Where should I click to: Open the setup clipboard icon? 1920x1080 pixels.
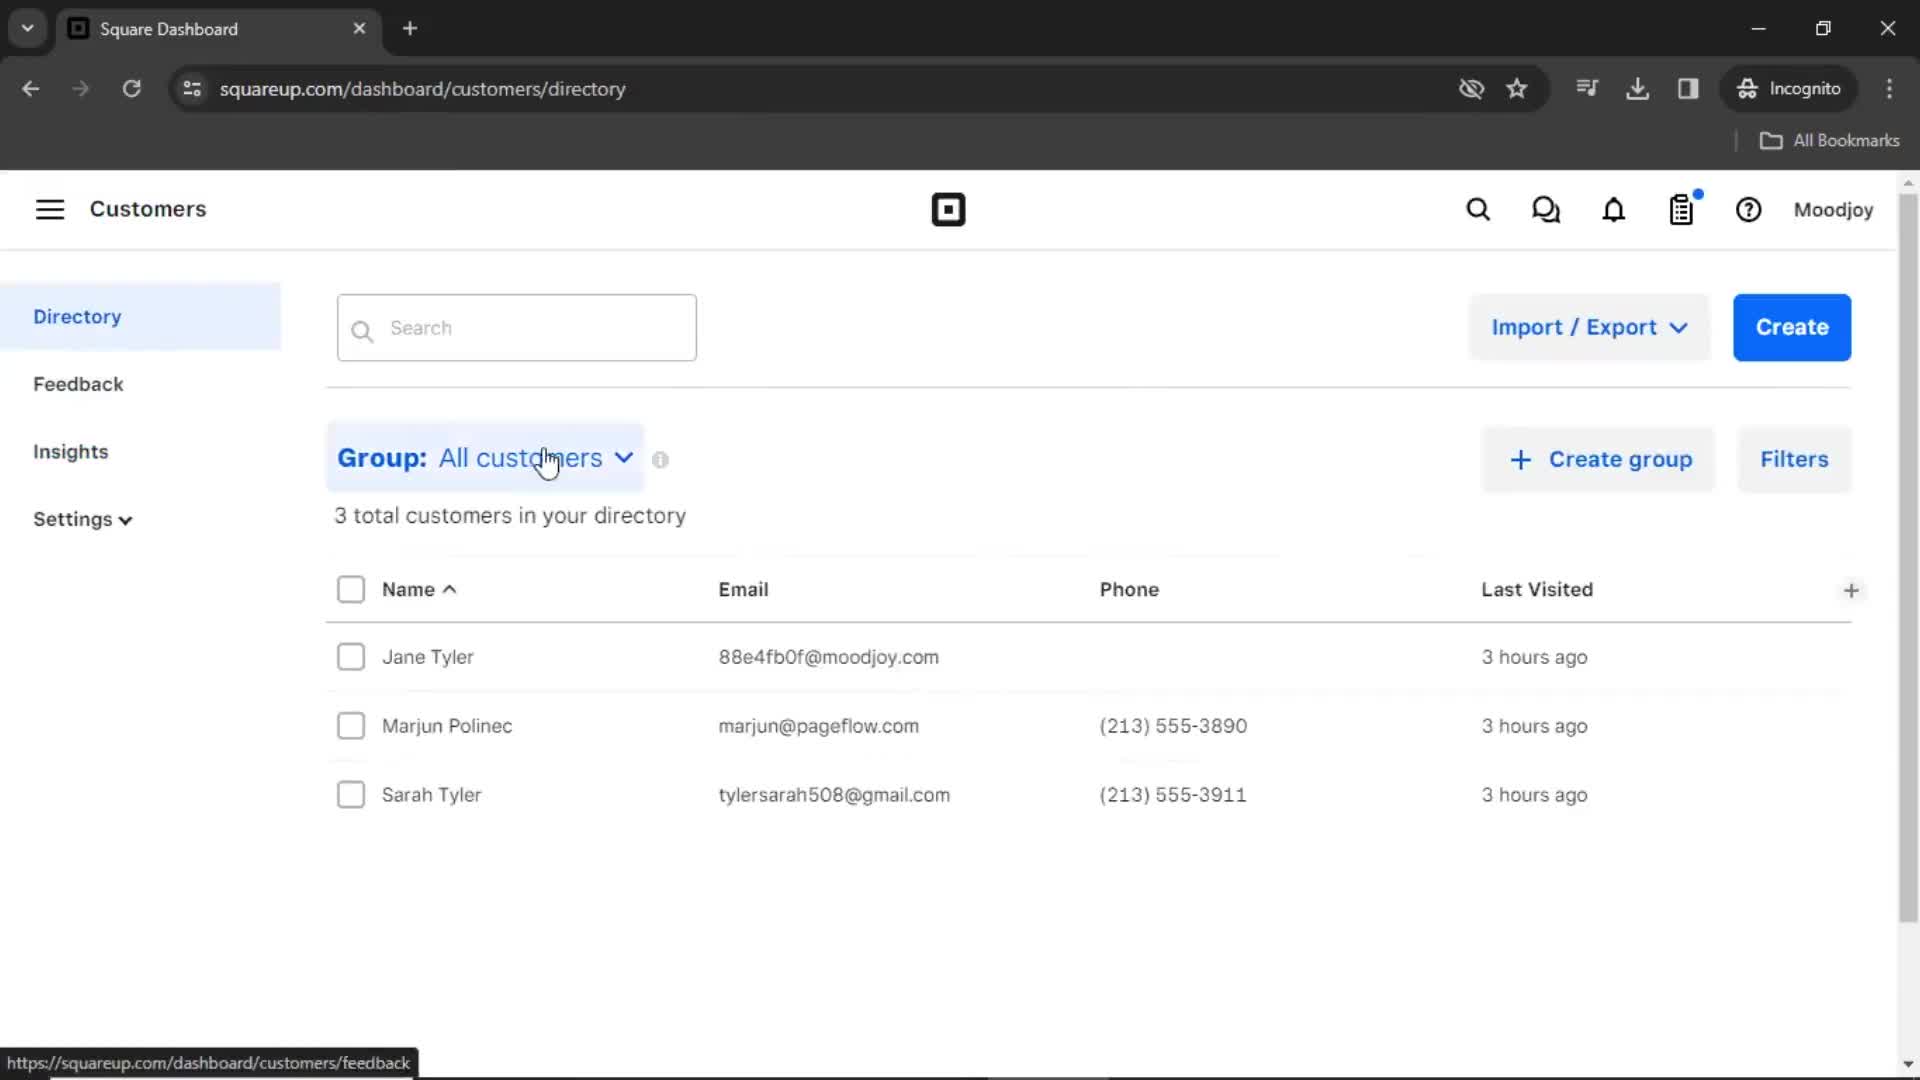click(1682, 210)
